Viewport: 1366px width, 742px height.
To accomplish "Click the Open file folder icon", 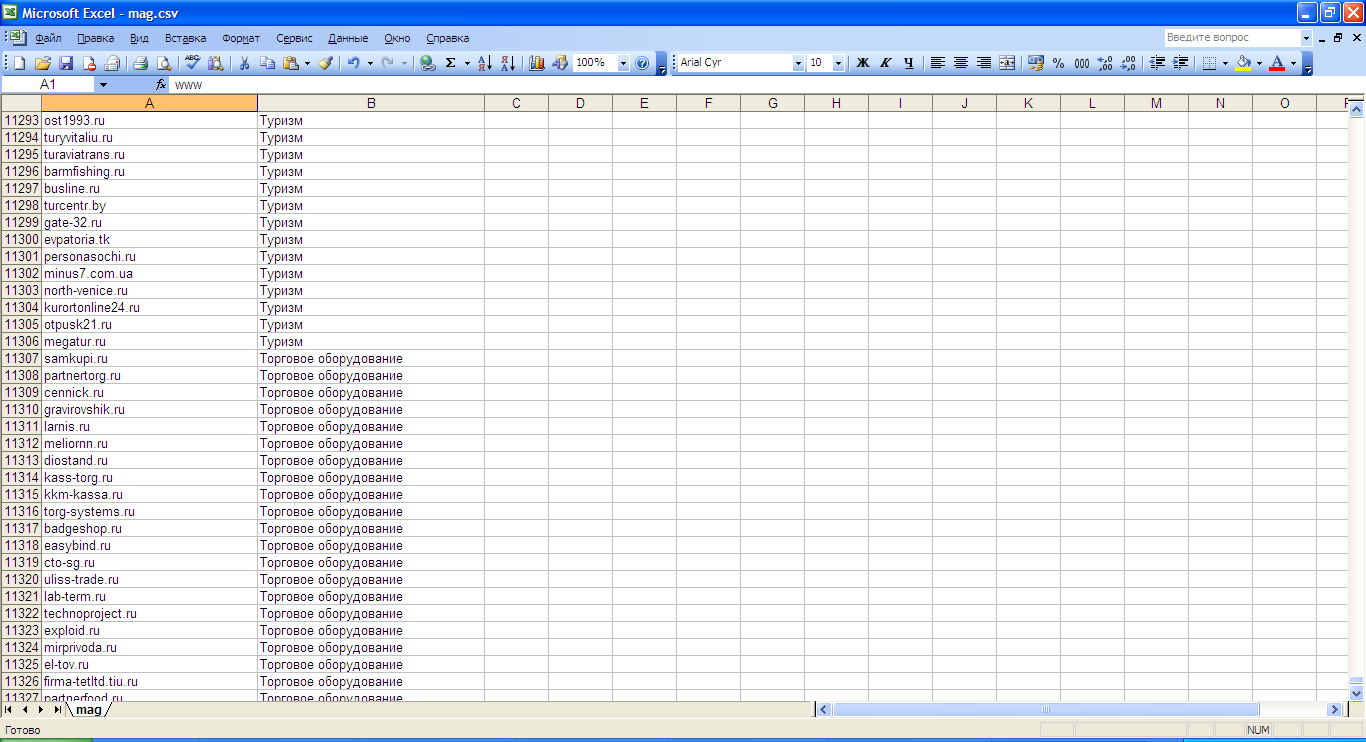I will pyautogui.click(x=43, y=63).
